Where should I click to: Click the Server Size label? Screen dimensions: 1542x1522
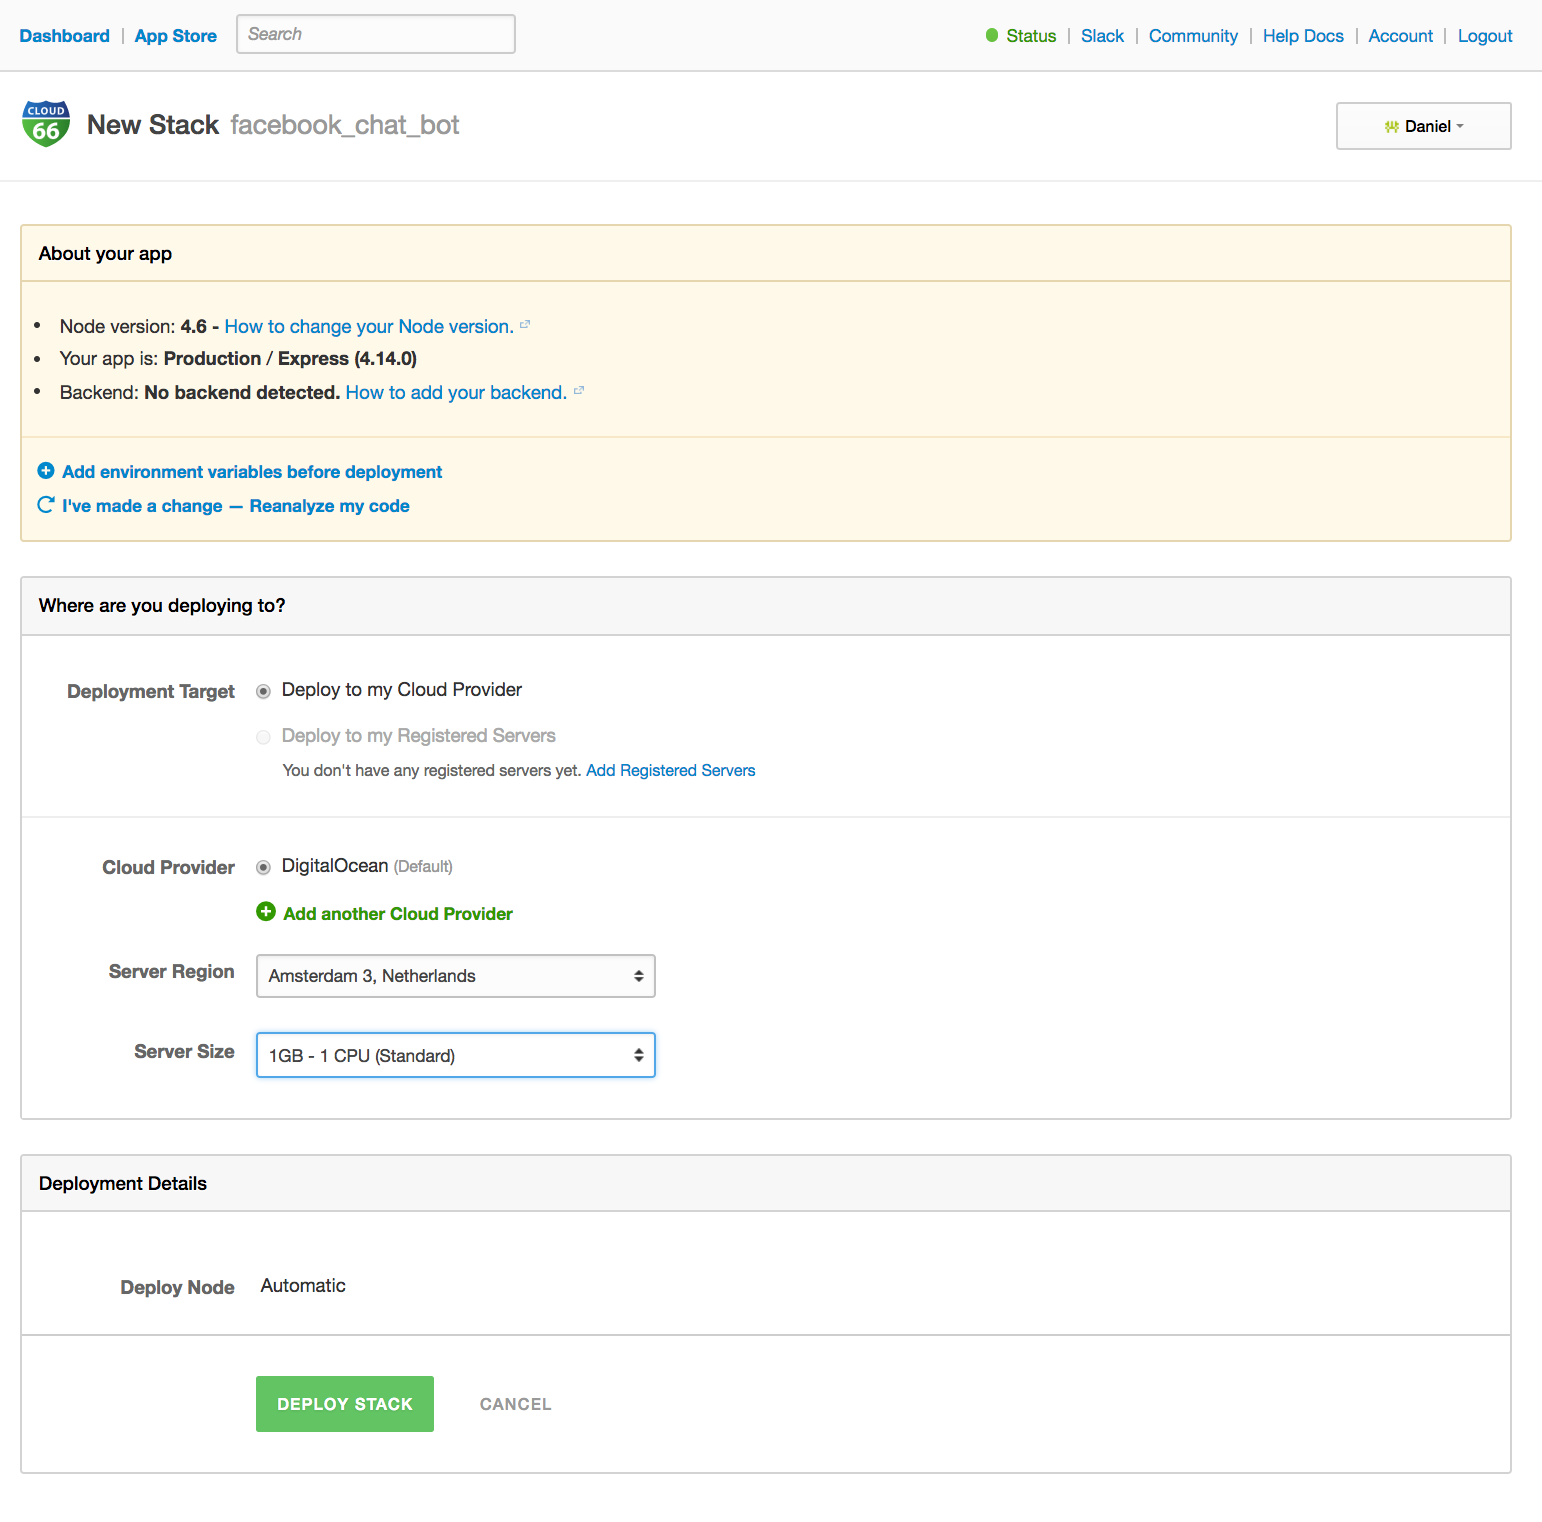tap(184, 1052)
